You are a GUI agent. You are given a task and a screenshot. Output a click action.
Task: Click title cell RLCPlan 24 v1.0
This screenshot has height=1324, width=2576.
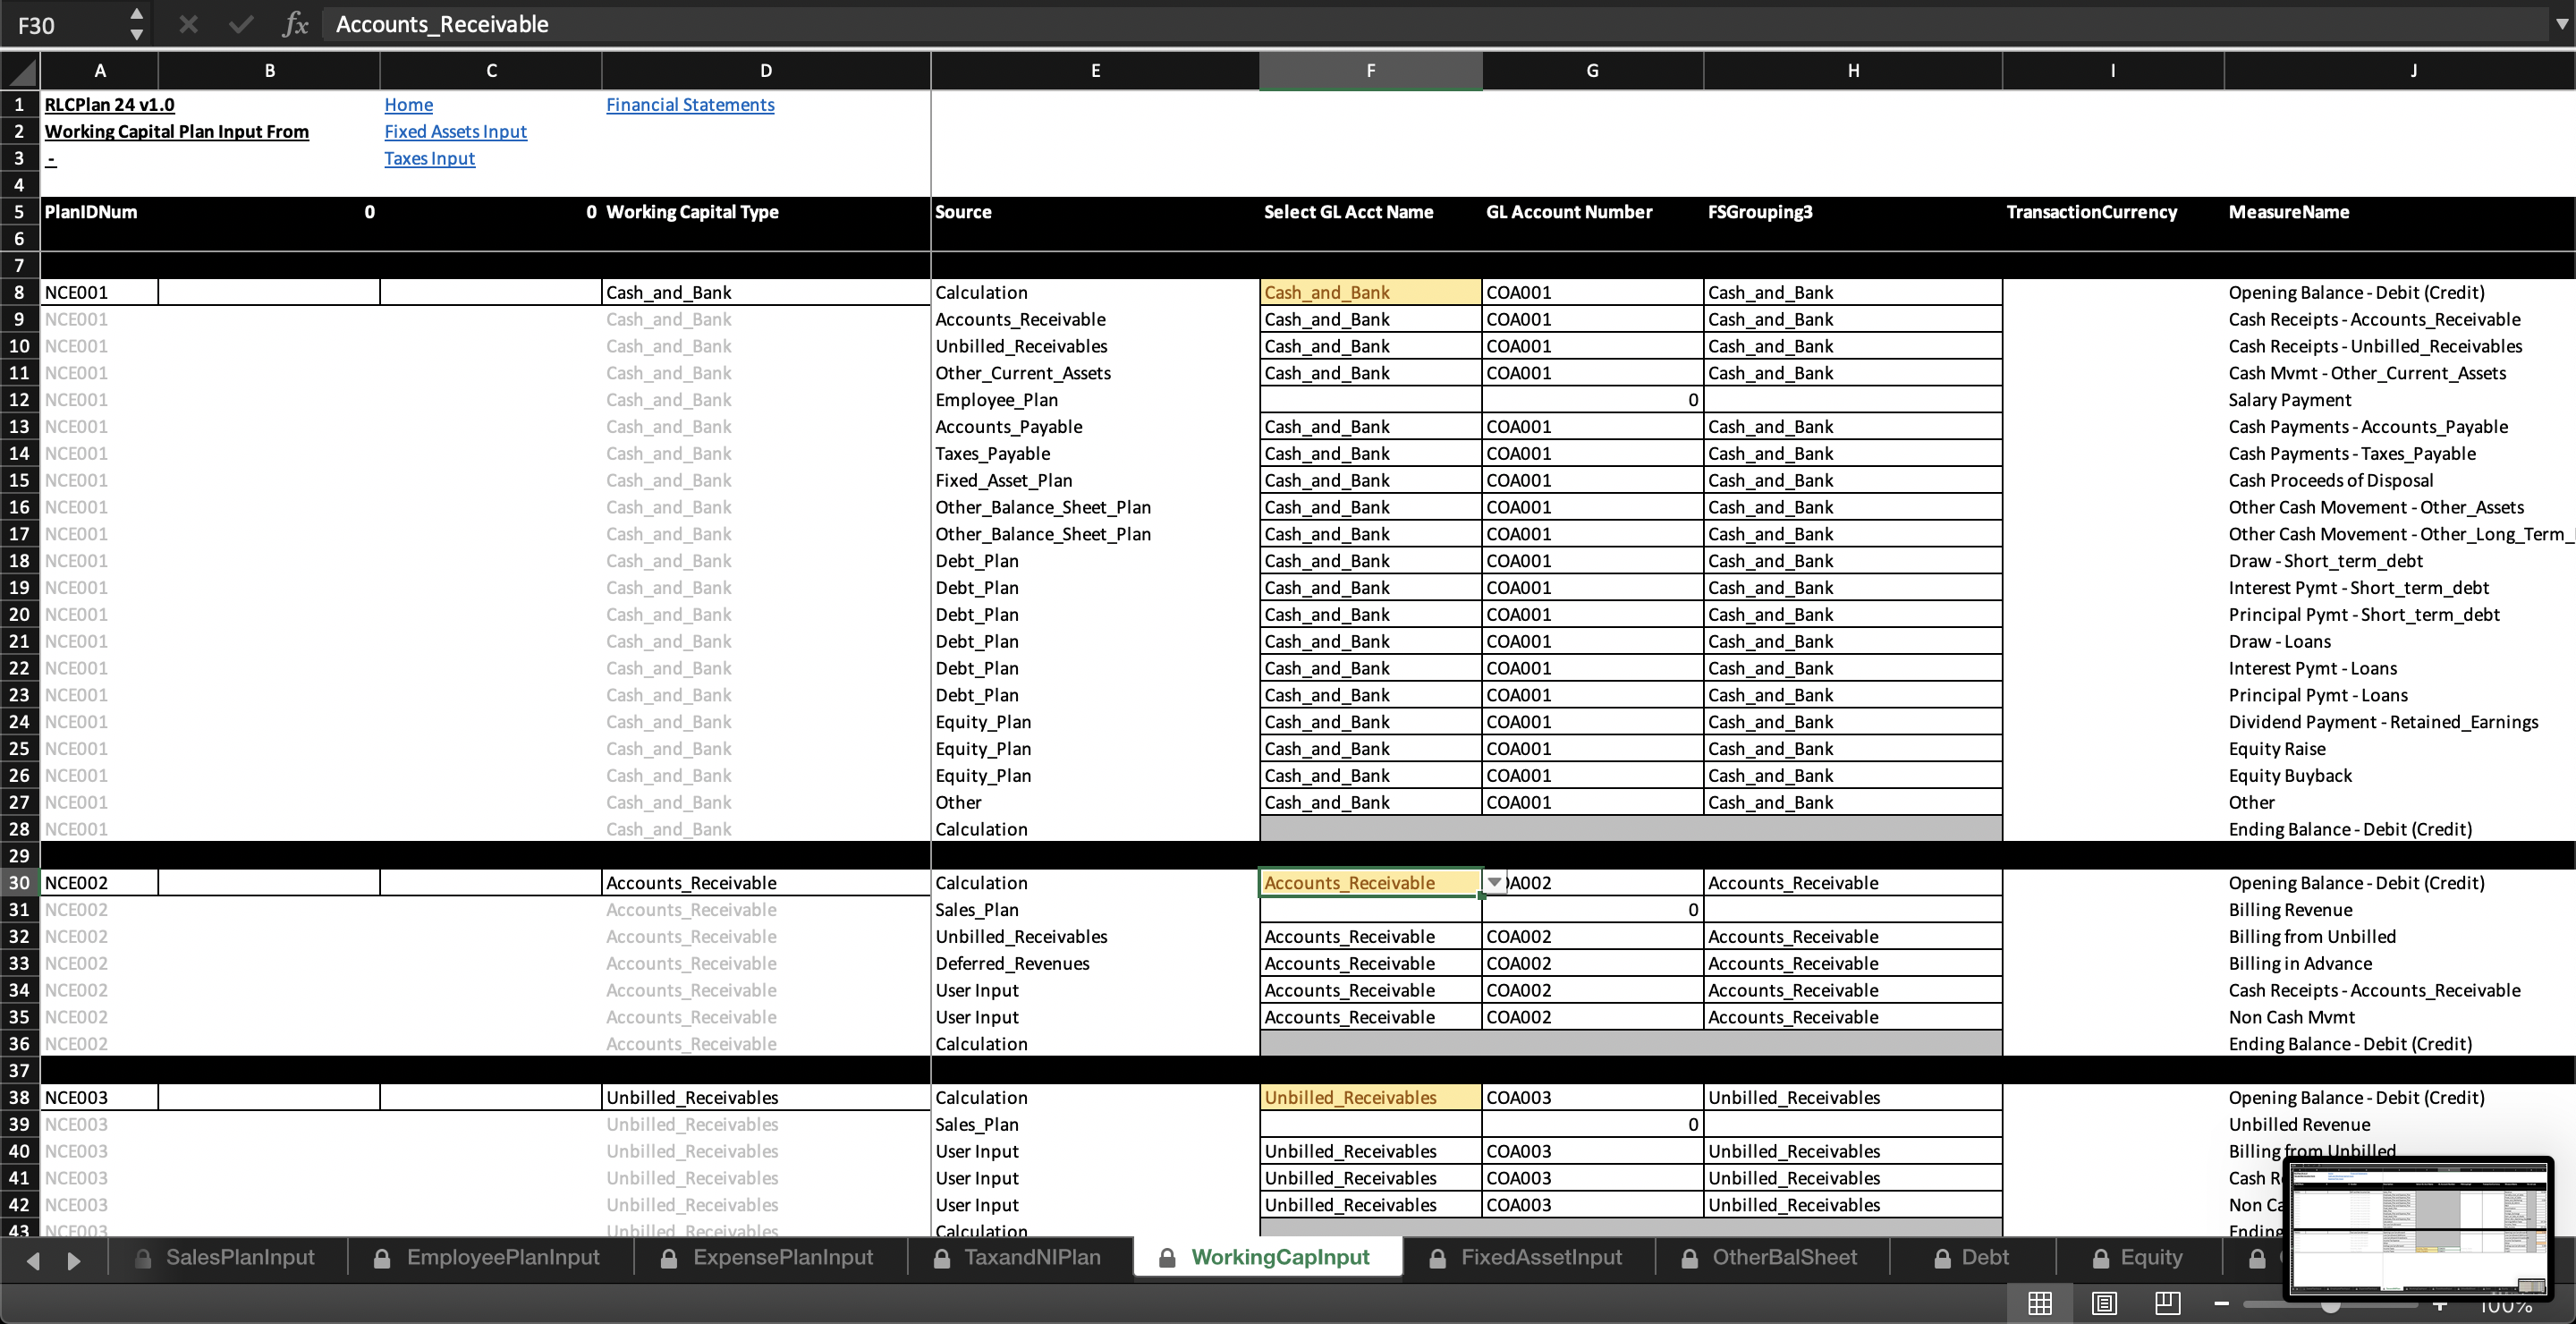click(x=109, y=104)
